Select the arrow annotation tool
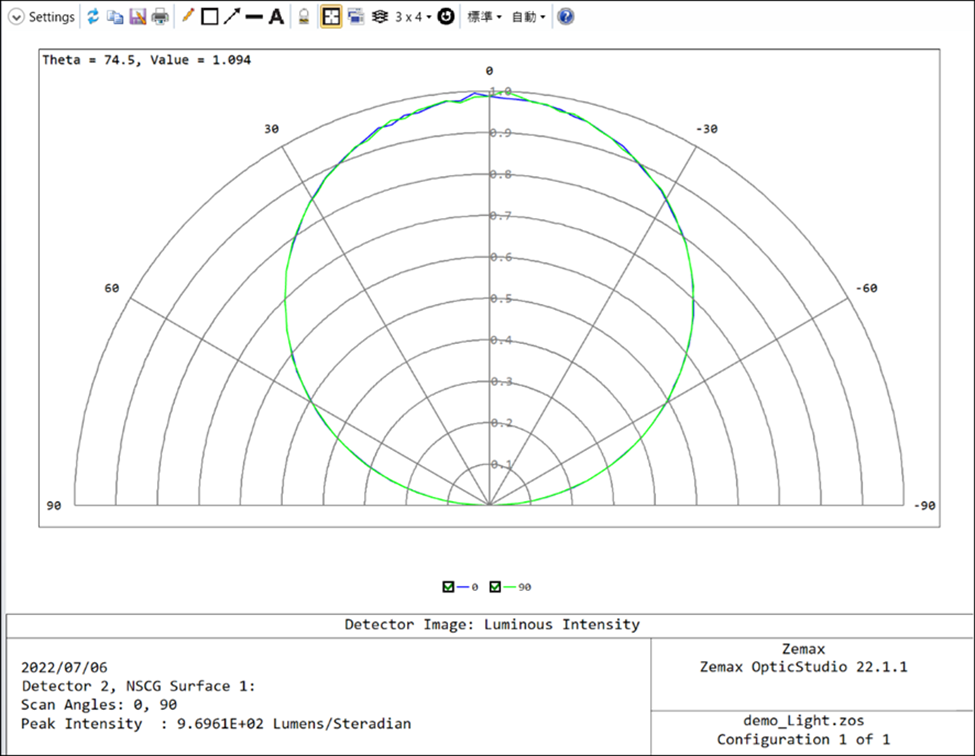 pyautogui.click(x=232, y=17)
